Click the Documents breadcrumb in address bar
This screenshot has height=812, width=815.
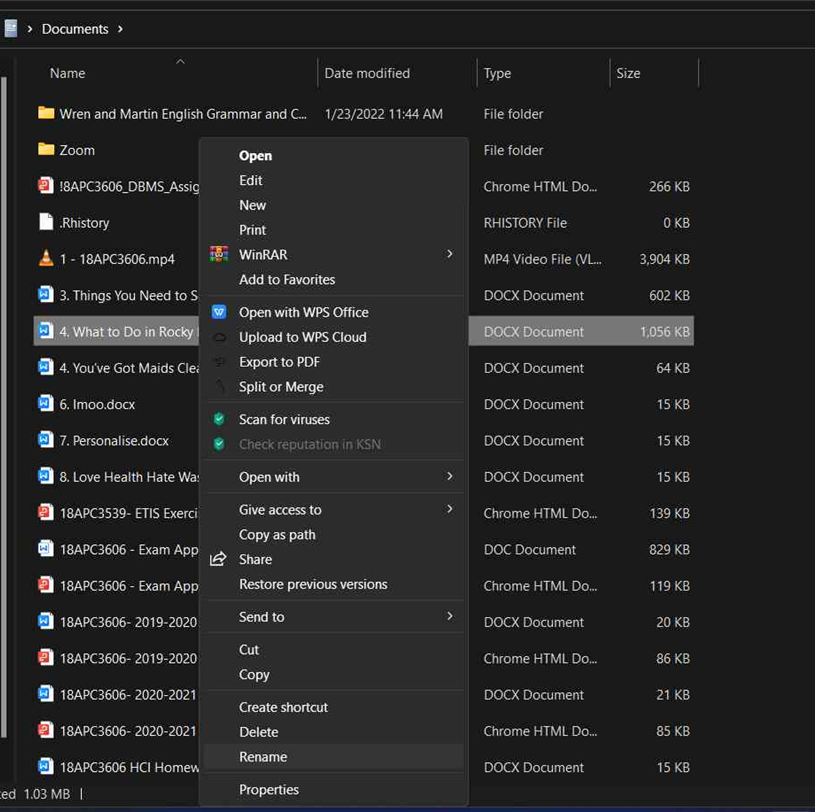75,29
